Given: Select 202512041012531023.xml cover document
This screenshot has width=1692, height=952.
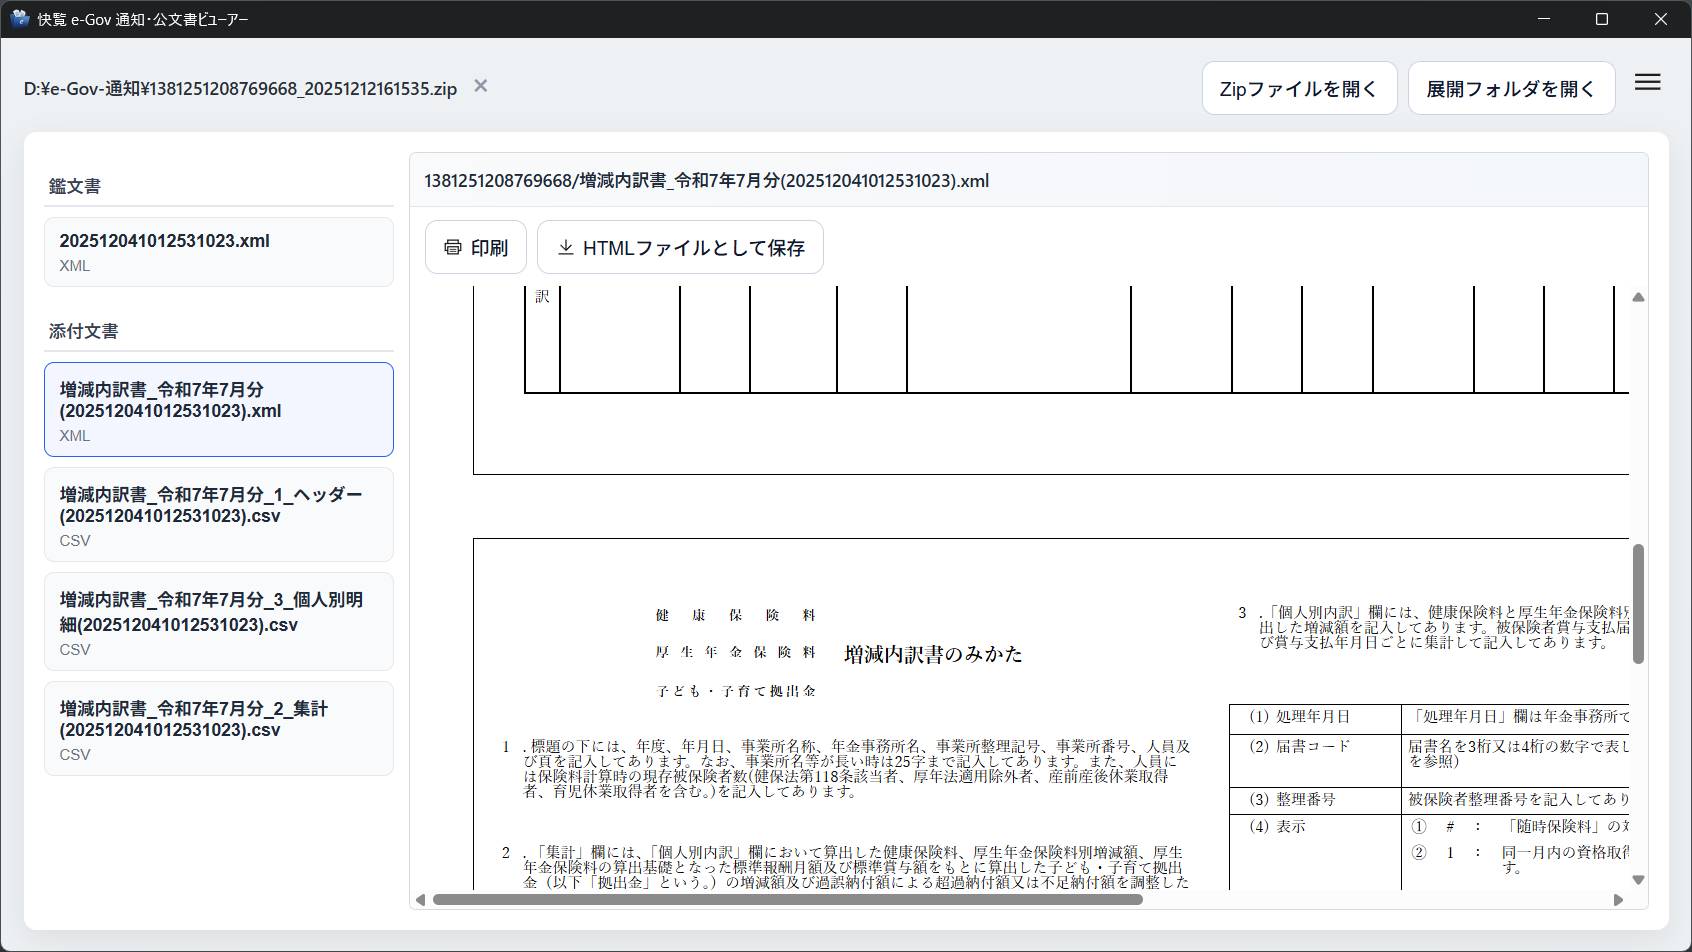Looking at the screenshot, I should (218, 252).
